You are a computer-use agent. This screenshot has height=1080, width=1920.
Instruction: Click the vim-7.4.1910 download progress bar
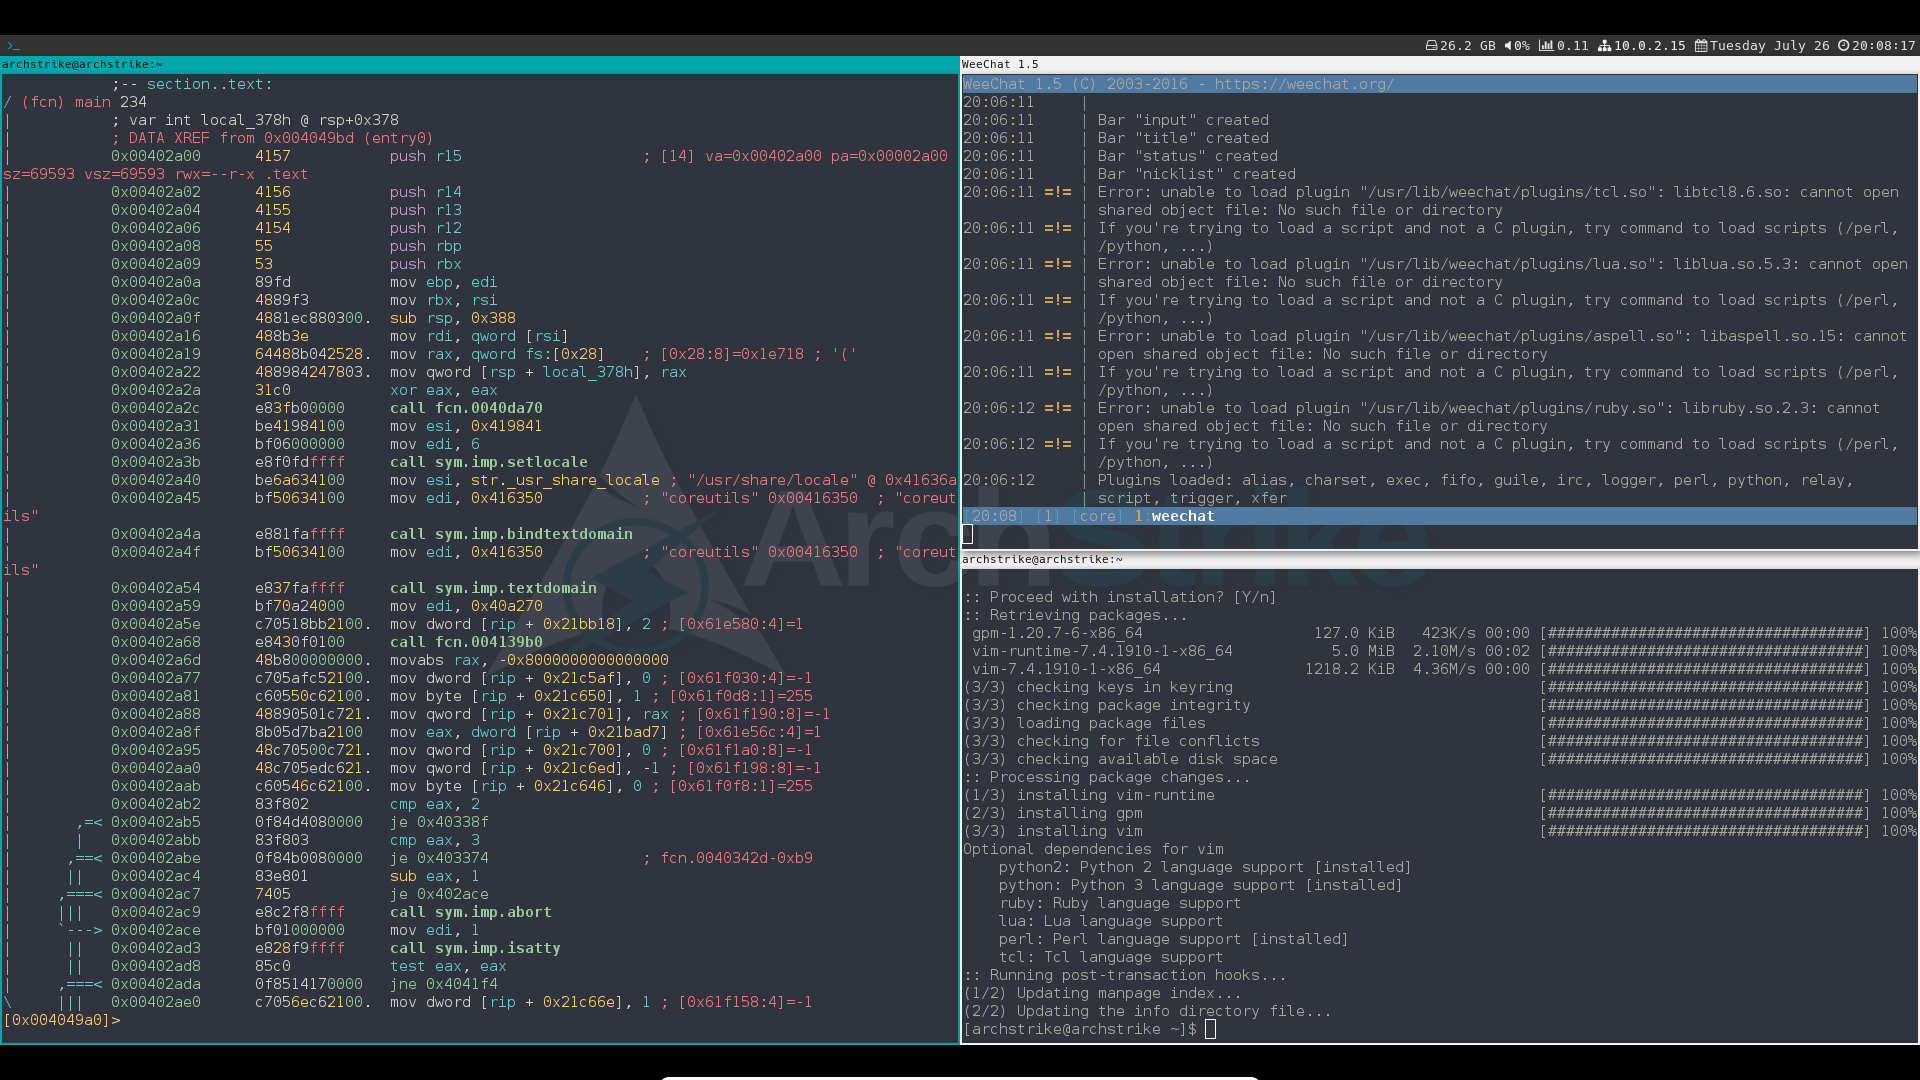[x=1704, y=669]
